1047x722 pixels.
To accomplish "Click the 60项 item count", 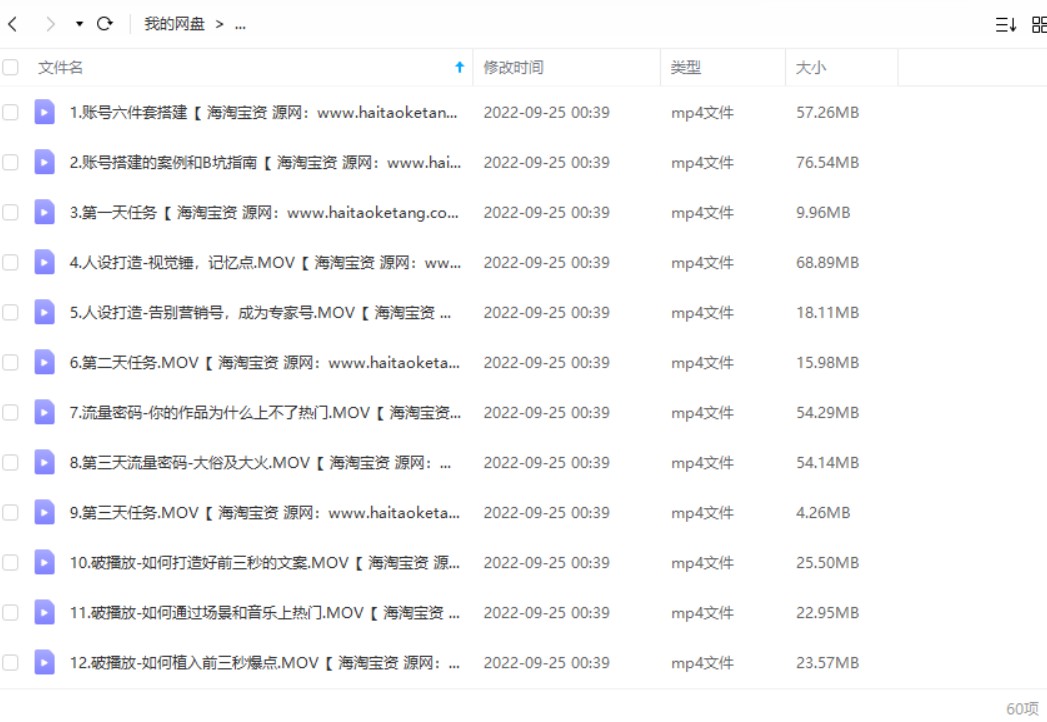I will coord(1022,709).
